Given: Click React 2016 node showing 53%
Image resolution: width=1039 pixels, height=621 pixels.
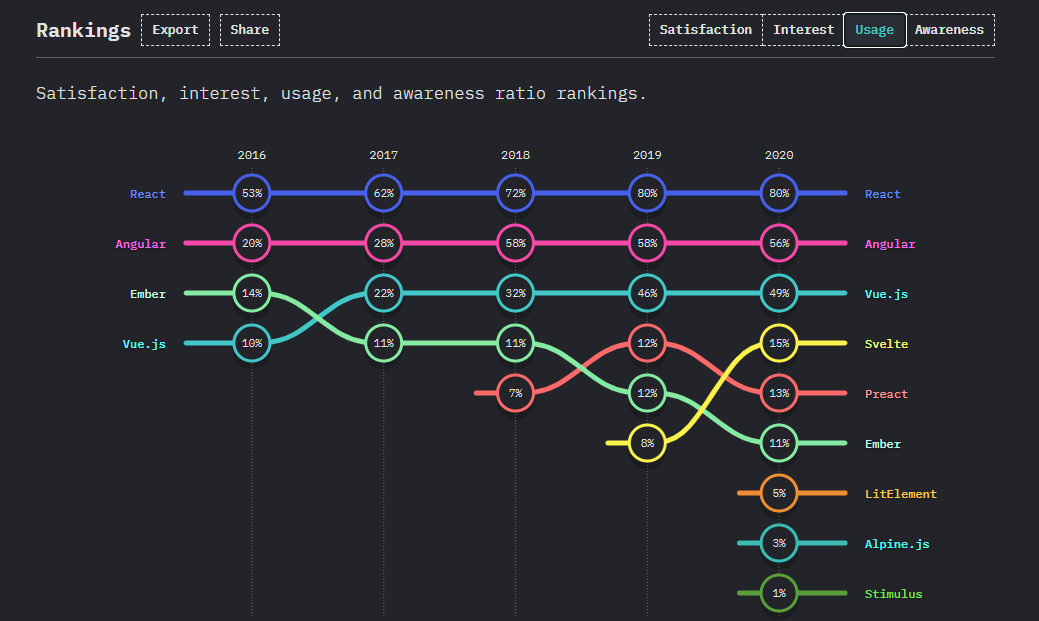Looking at the screenshot, I should click(x=252, y=193).
